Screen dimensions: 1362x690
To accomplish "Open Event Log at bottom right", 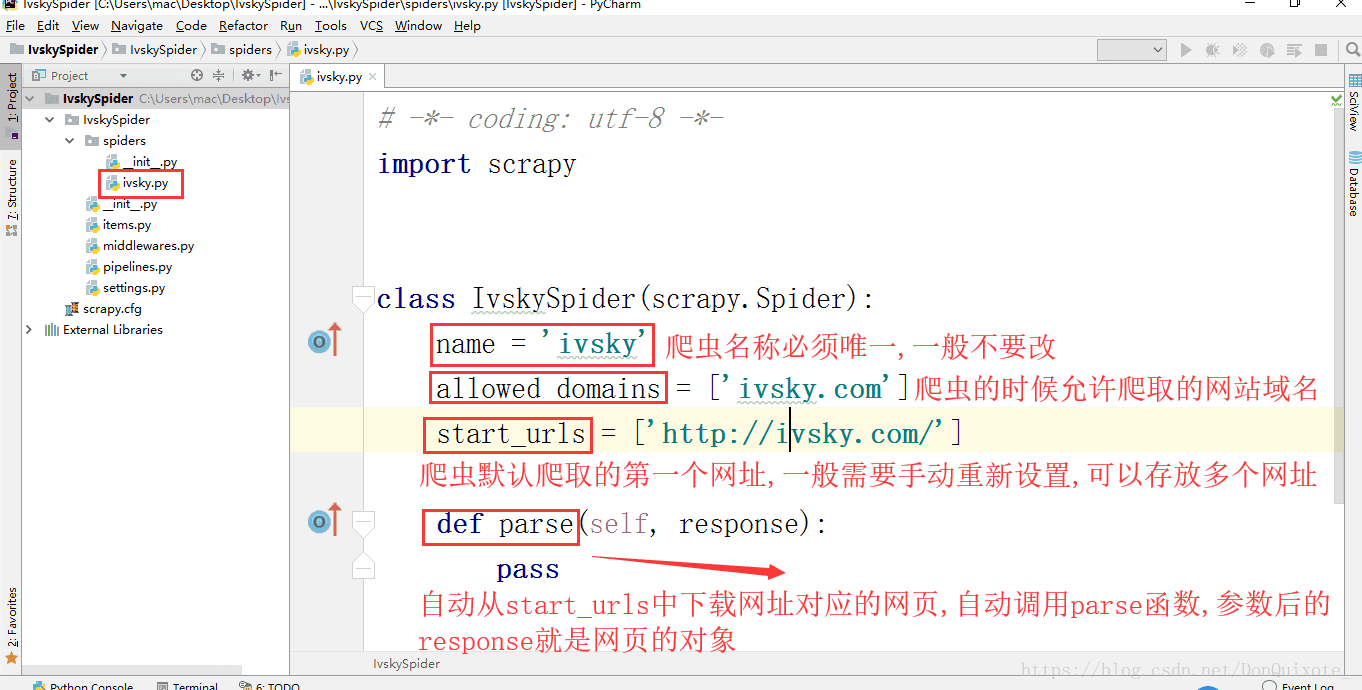I will pyautogui.click(x=1300, y=686).
